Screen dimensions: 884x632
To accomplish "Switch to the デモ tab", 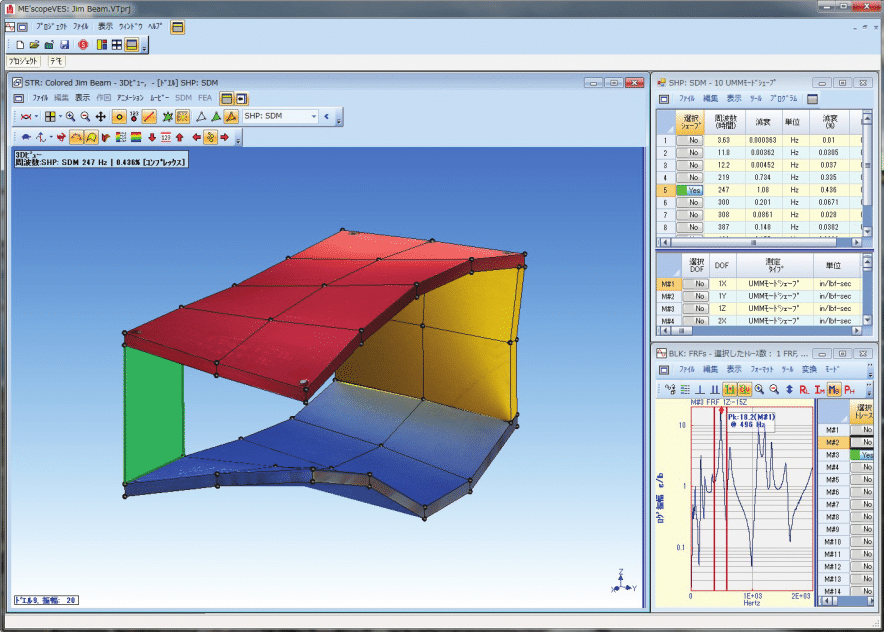I will pyautogui.click(x=57, y=62).
